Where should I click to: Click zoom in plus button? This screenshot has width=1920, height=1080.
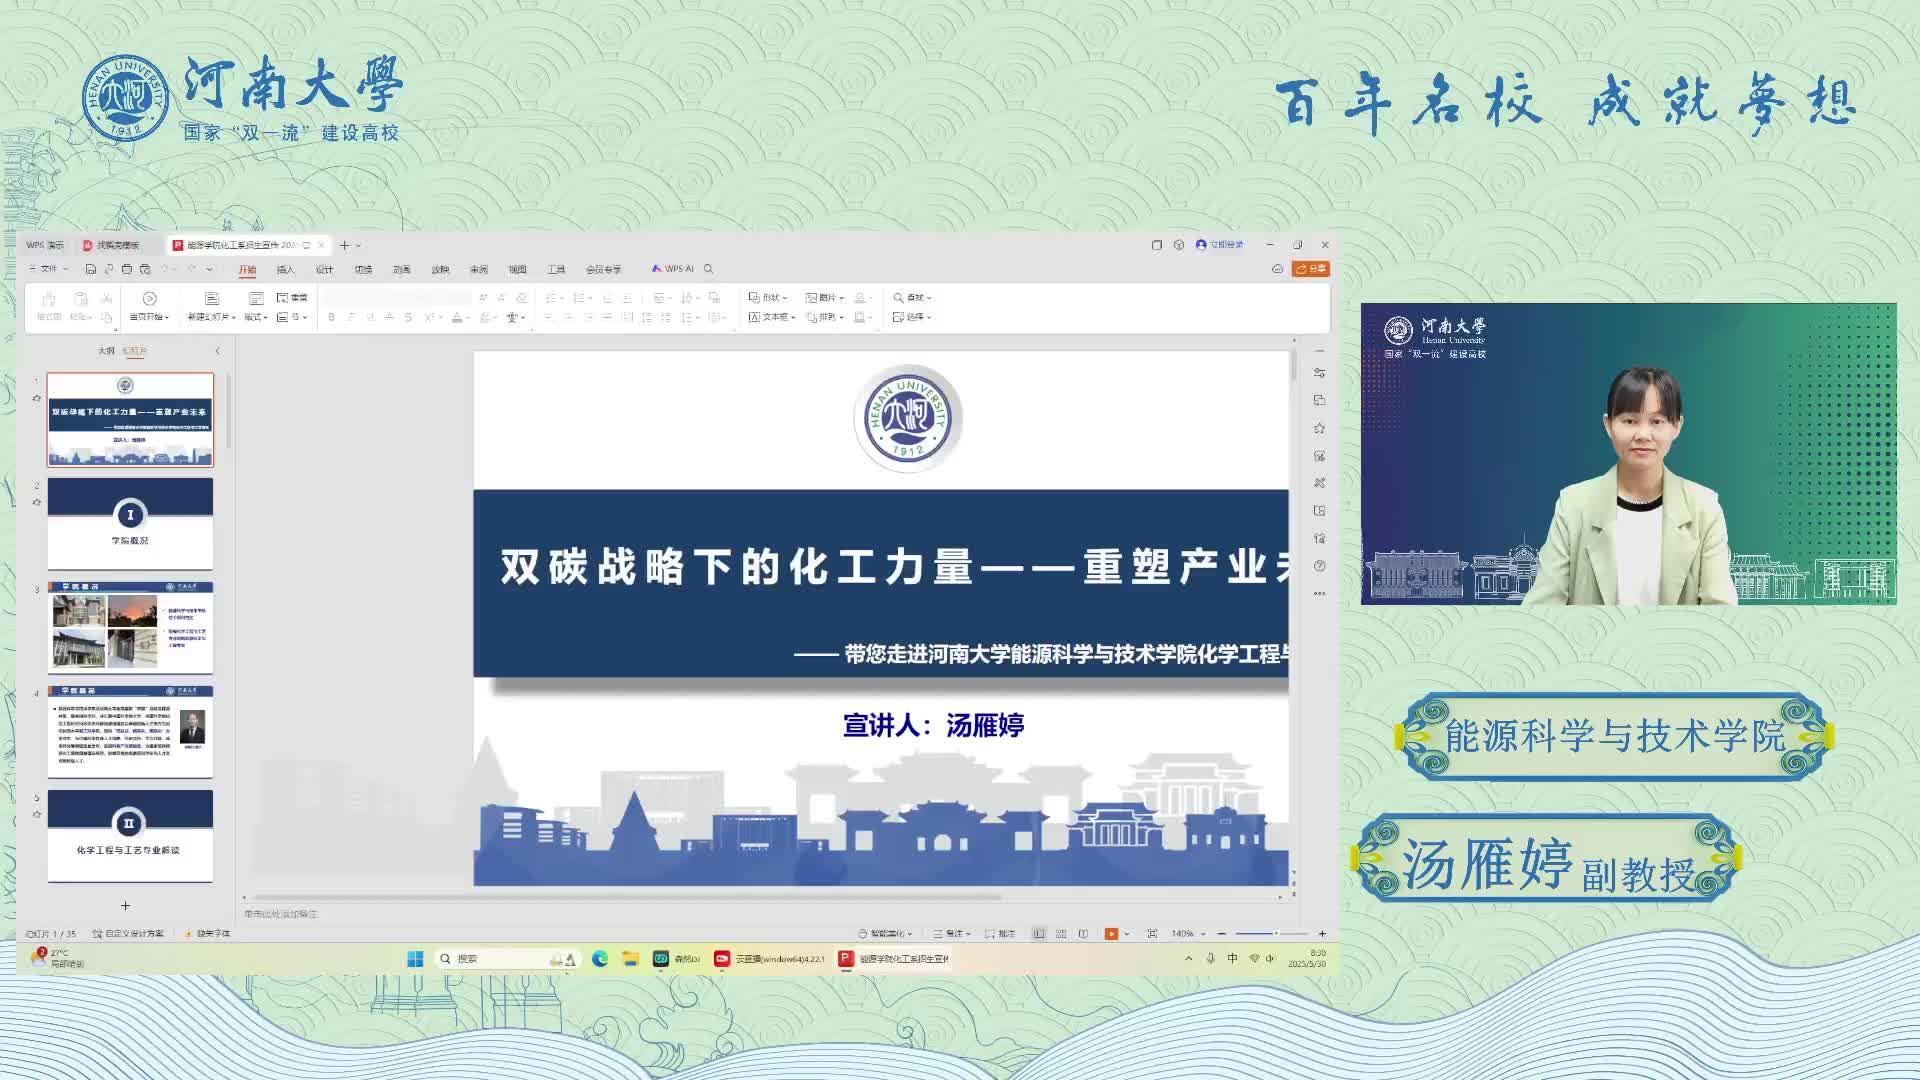point(1322,934)
